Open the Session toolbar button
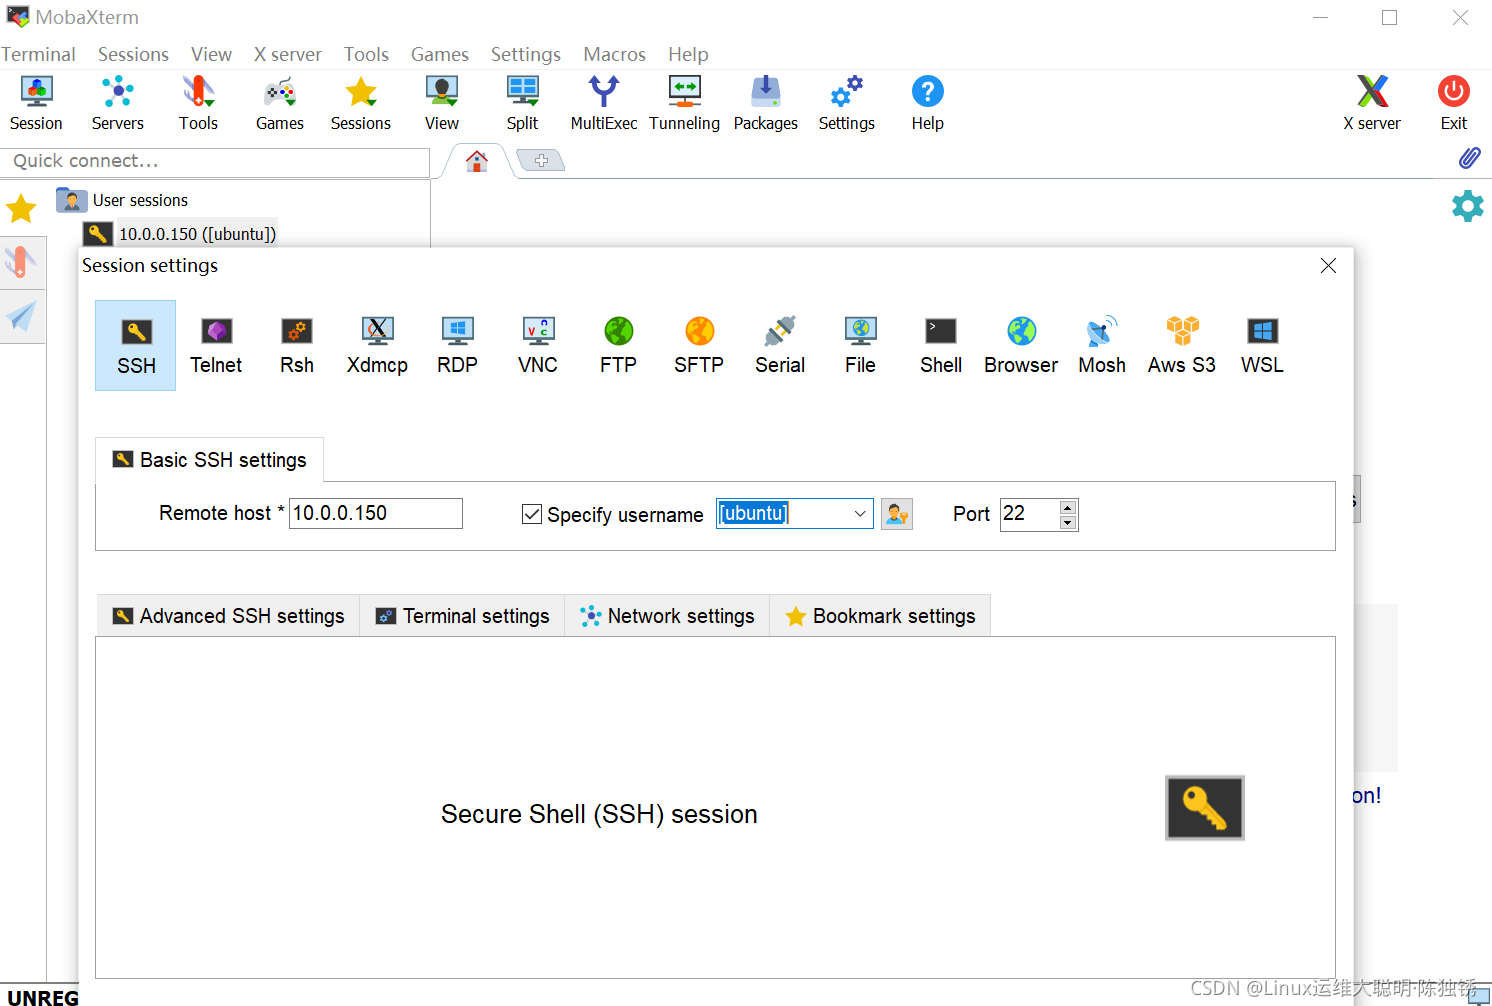 pyautogui.click(x=36, y=103)
